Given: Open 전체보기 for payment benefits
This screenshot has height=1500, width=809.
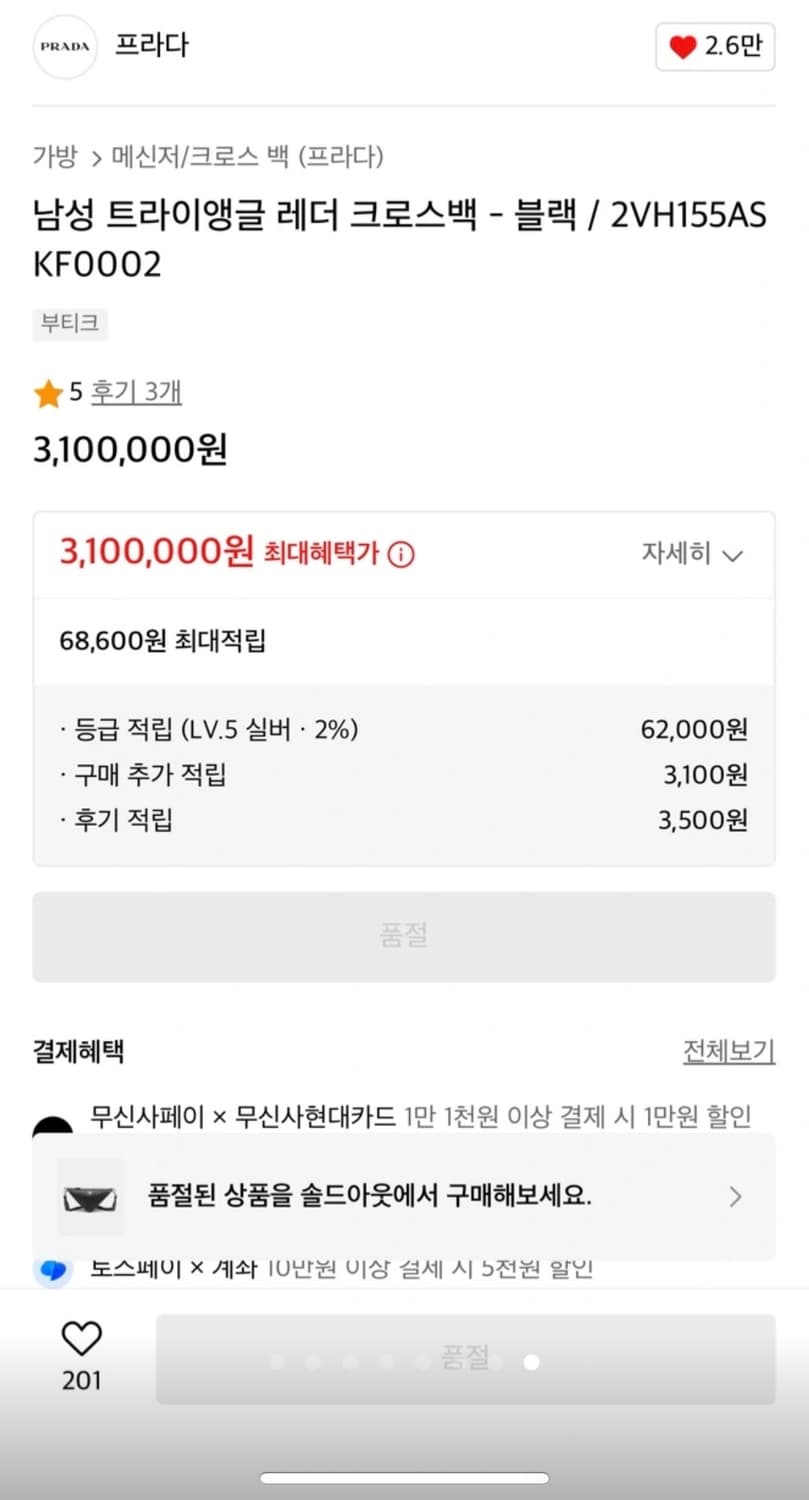Looking at the screenshot, I should pos(728,1051).
